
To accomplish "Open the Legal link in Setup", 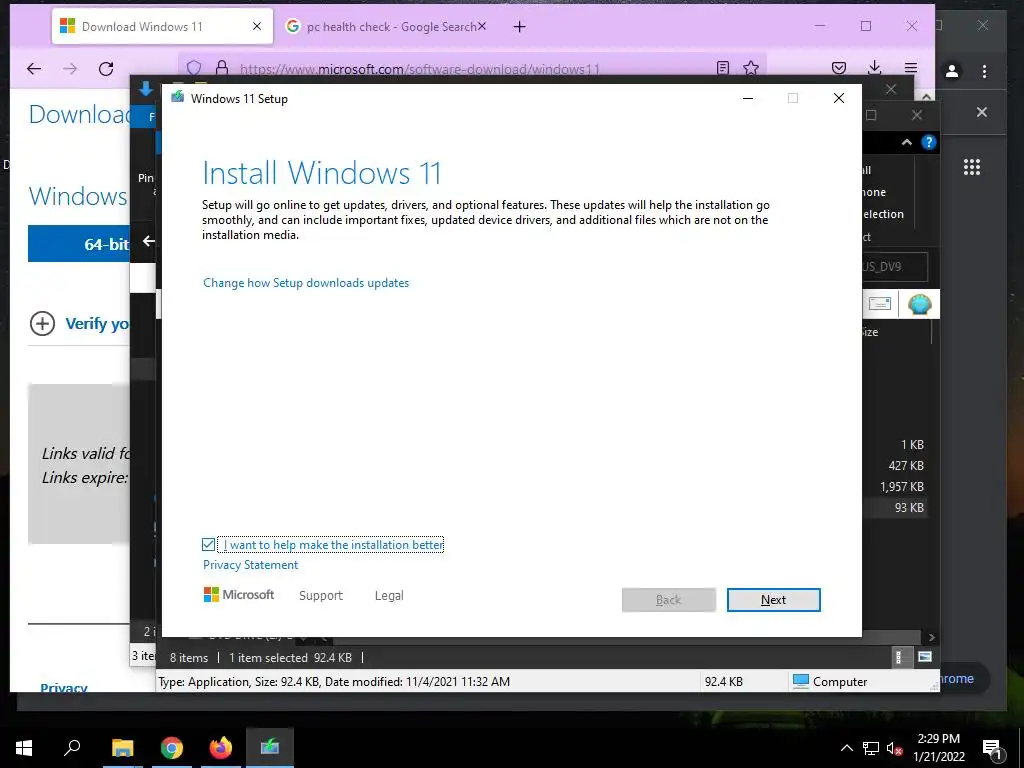I will click(x=389, y=596).
